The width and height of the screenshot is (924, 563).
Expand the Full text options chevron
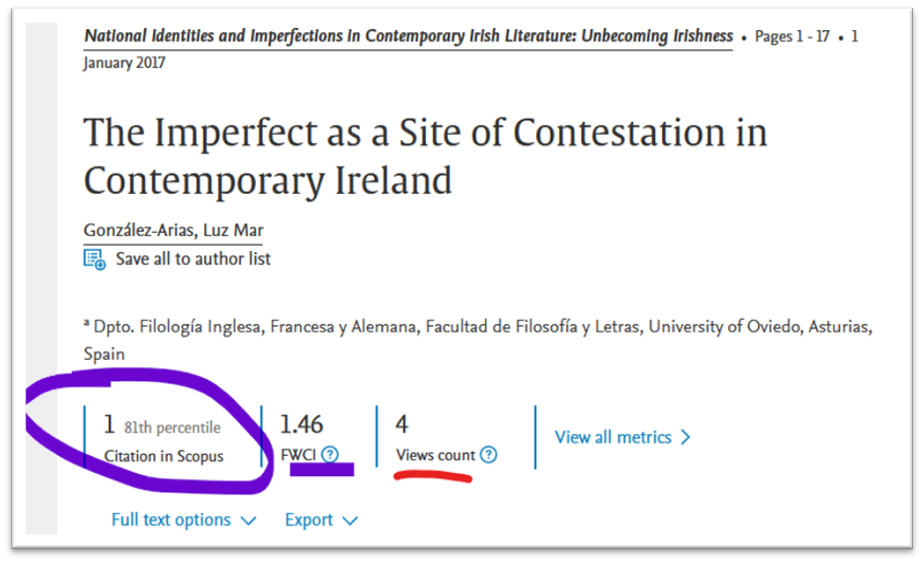click(249, 520)
